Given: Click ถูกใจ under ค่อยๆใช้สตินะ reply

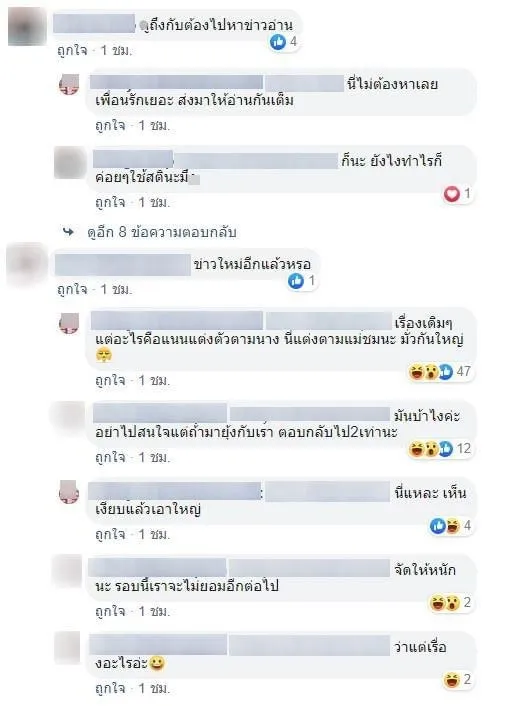Looking at the screenshot, I should tap(110, 202).
